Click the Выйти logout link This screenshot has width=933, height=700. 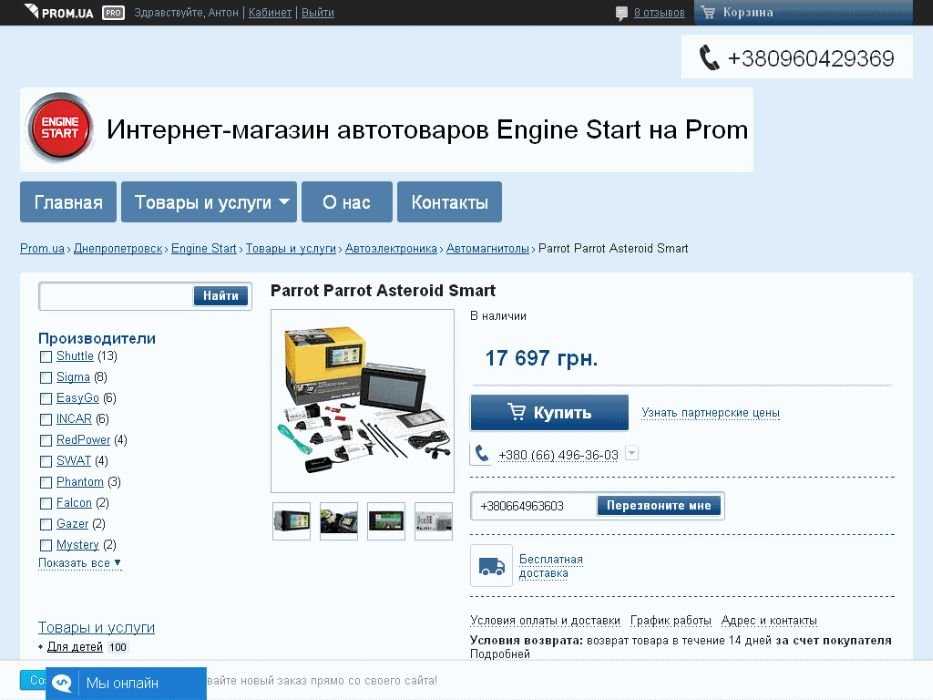tap(318, 12)
